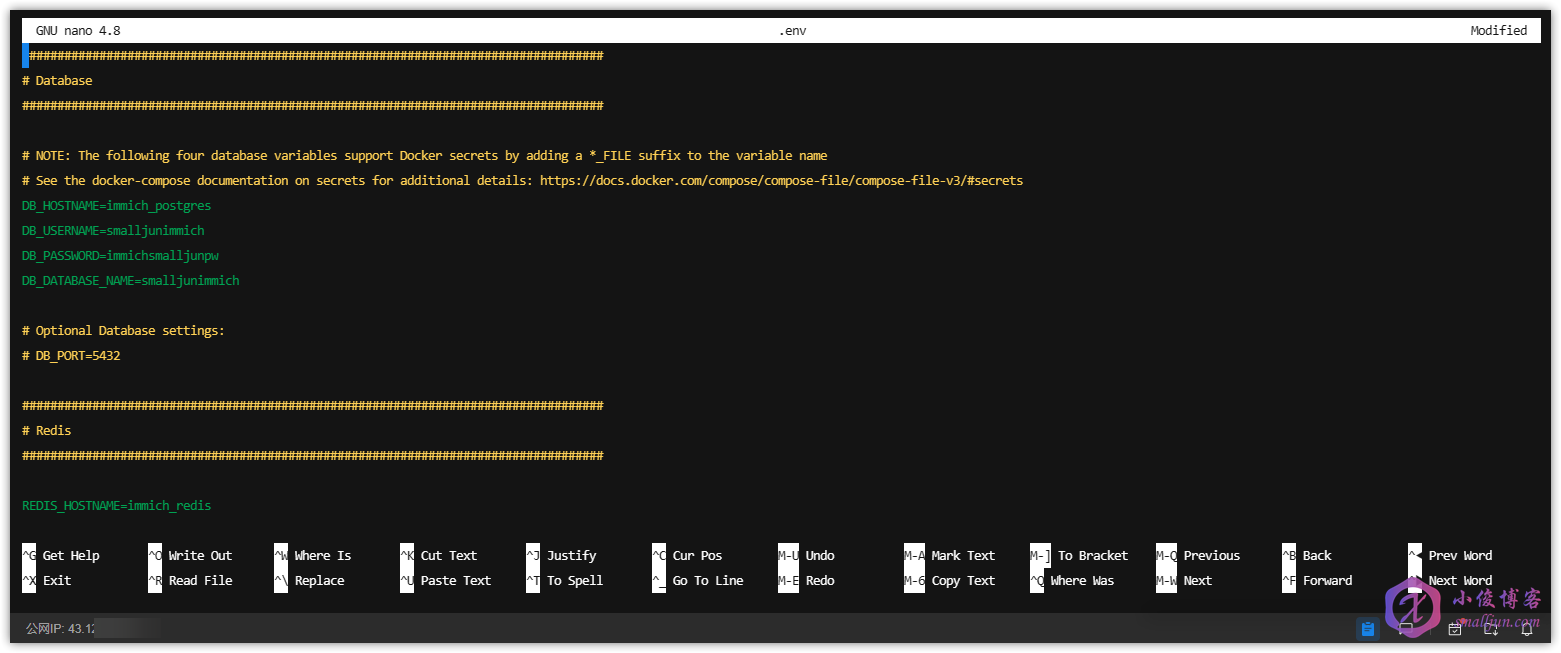This screenshot has width=1561, height=653.
Task: Place cursor on the DB_USERNAME=smalljunimmich line
Action: tap(113, 231)
